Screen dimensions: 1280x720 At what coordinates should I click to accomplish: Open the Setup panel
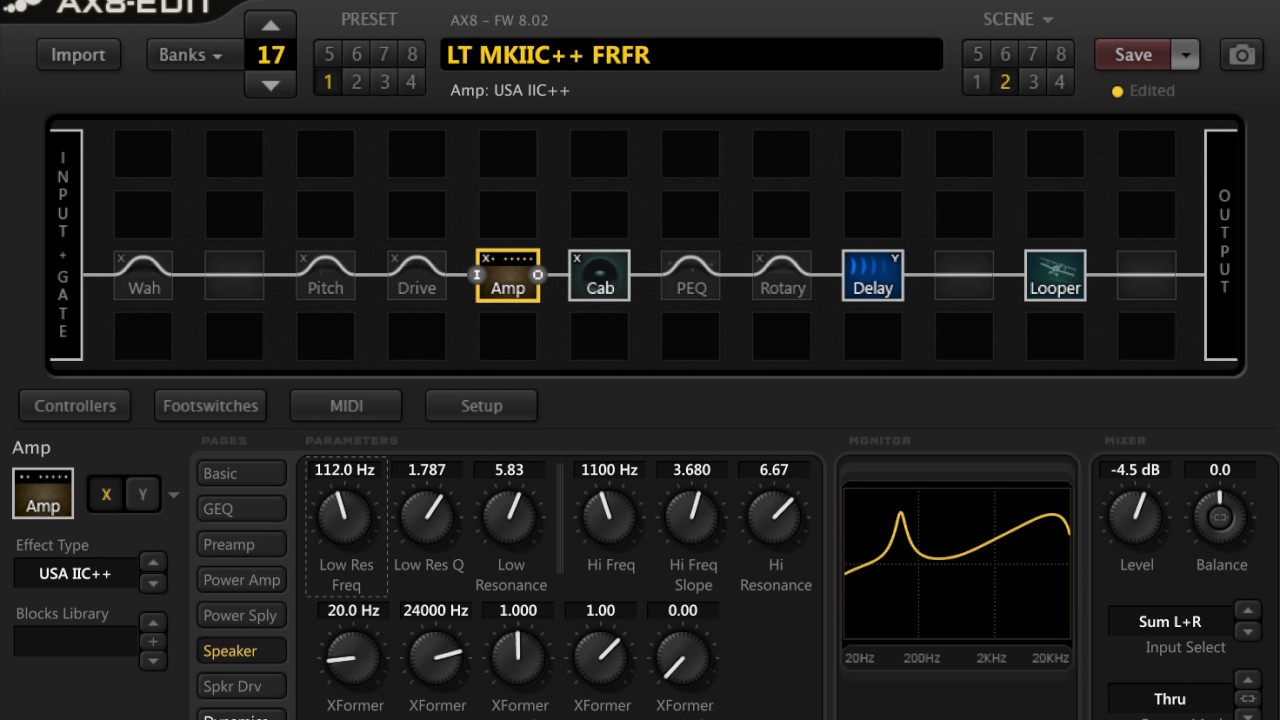pyautogui.click(x=481, y=406)
